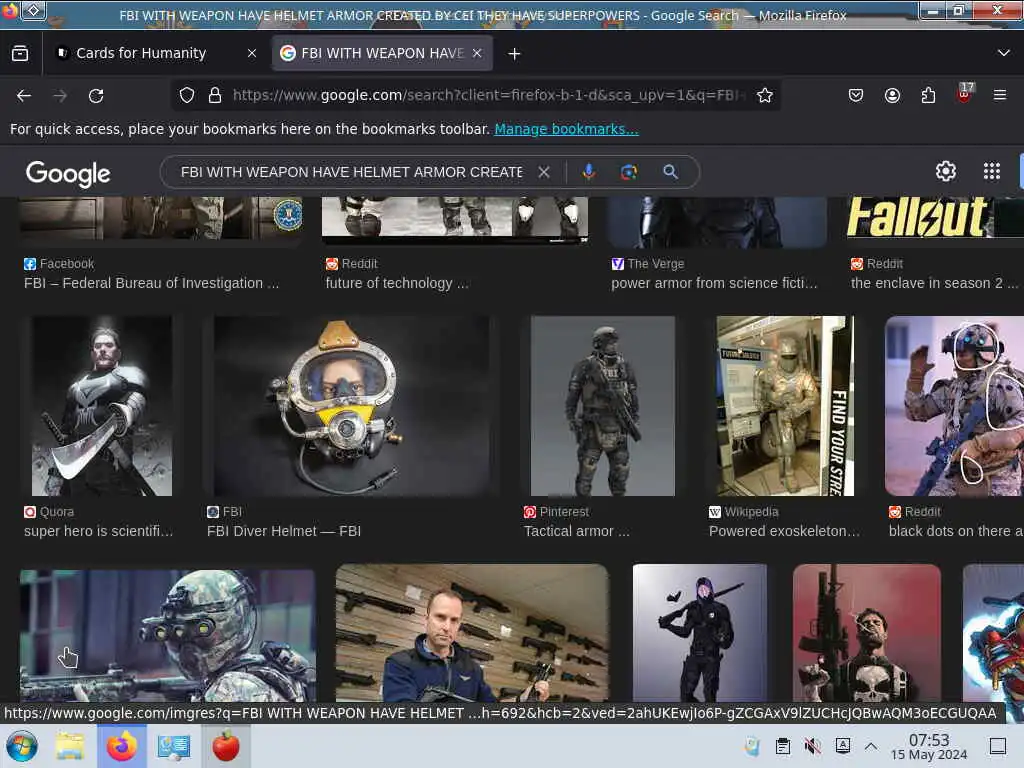Open Firefox View tab list icon

tap(20, 54)
